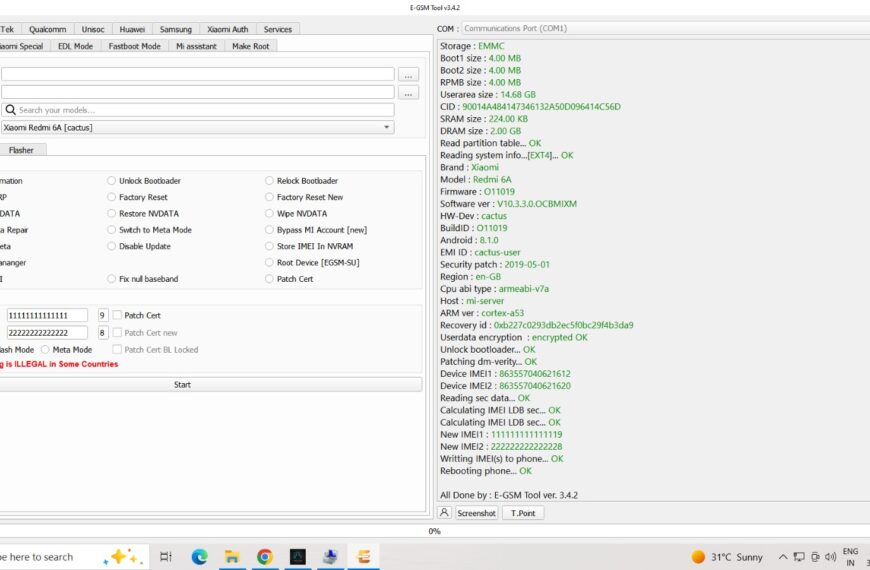Open File Explorer from the taskbar
Image resolution: width=870 pixels, height=570 pixels.
tap(232, 556)
